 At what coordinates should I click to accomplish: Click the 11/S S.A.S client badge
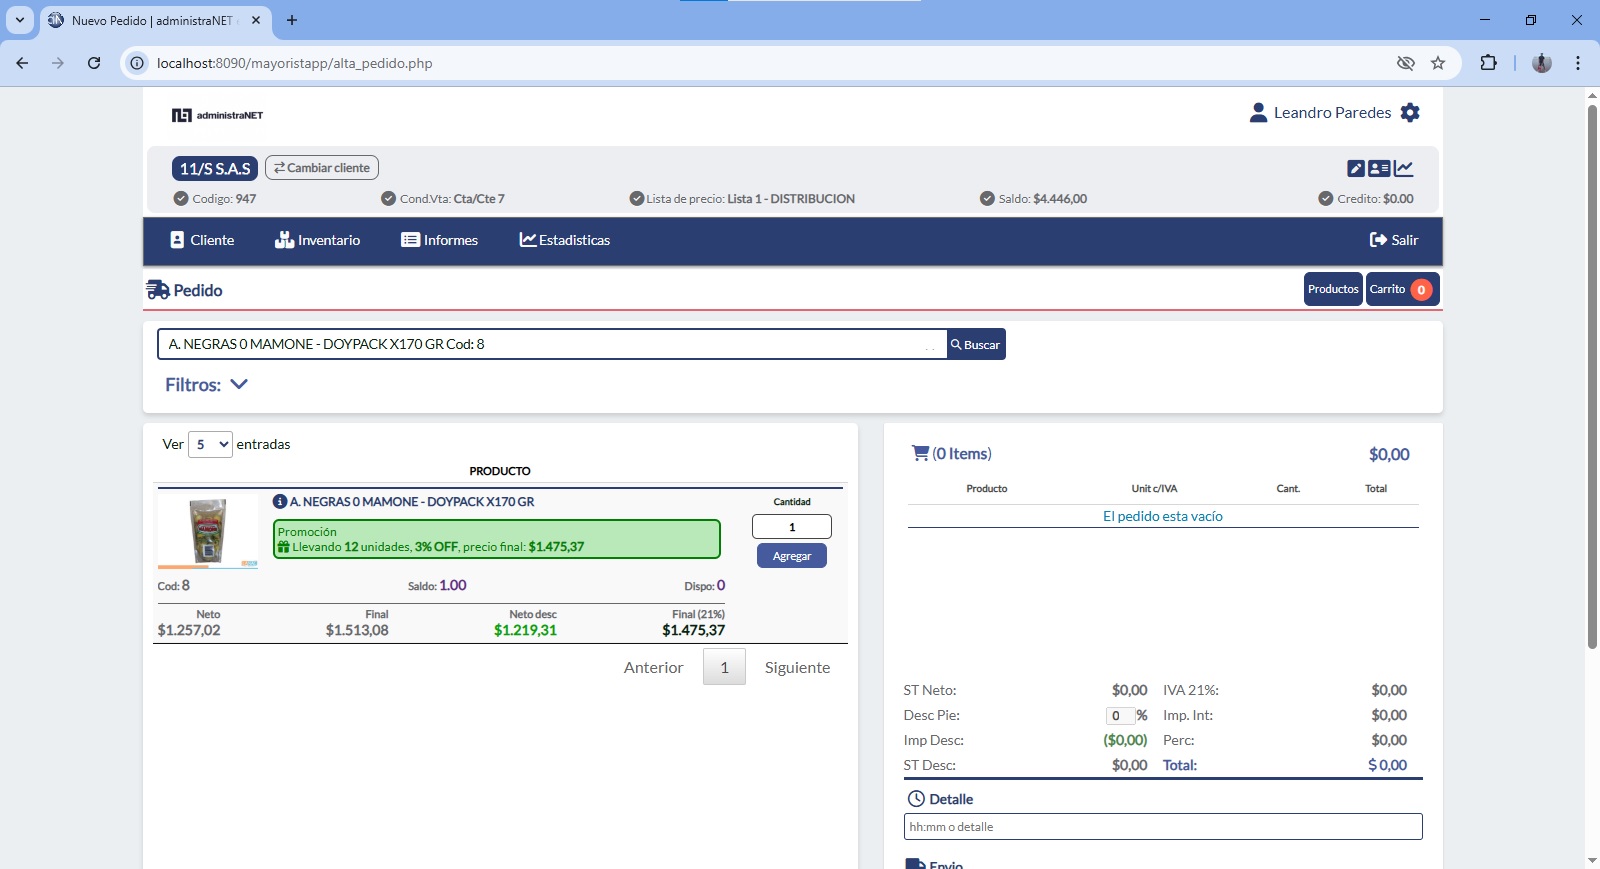pyautogui.click(x=215, y=169)
